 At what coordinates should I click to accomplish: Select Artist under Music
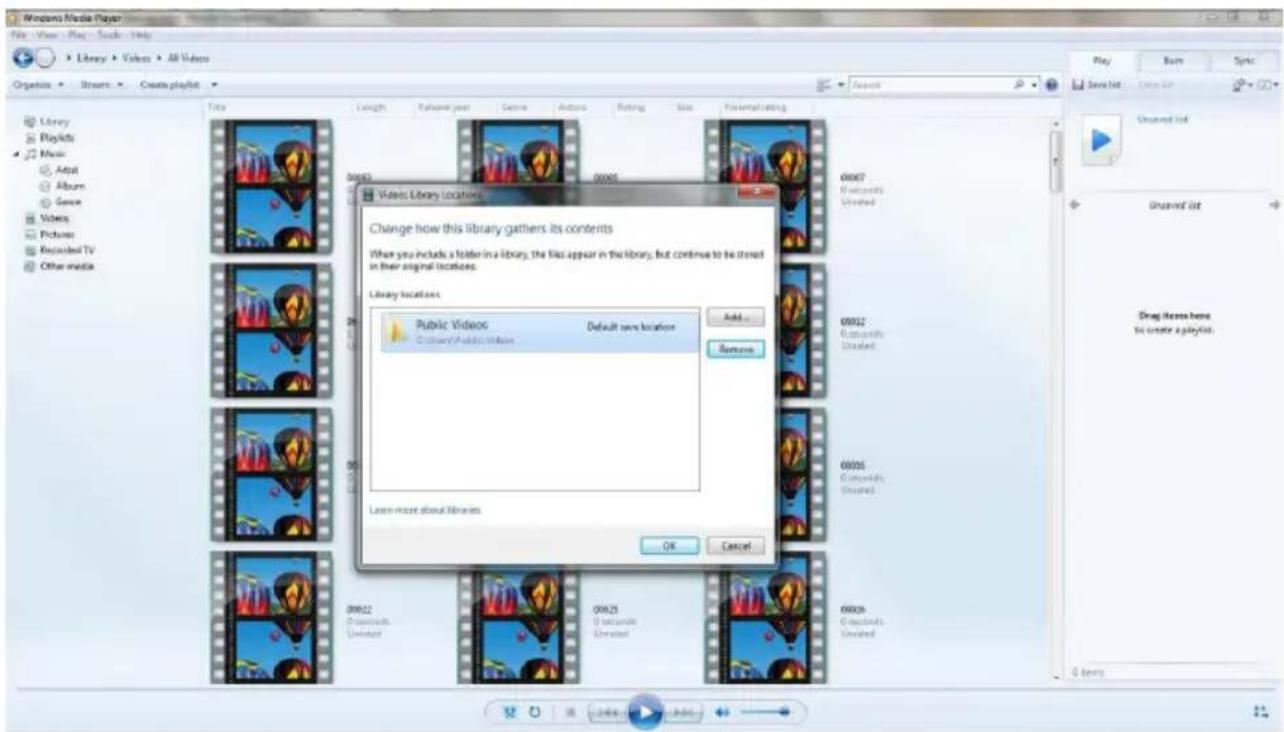pyautogui.click(x=59, y=170)
